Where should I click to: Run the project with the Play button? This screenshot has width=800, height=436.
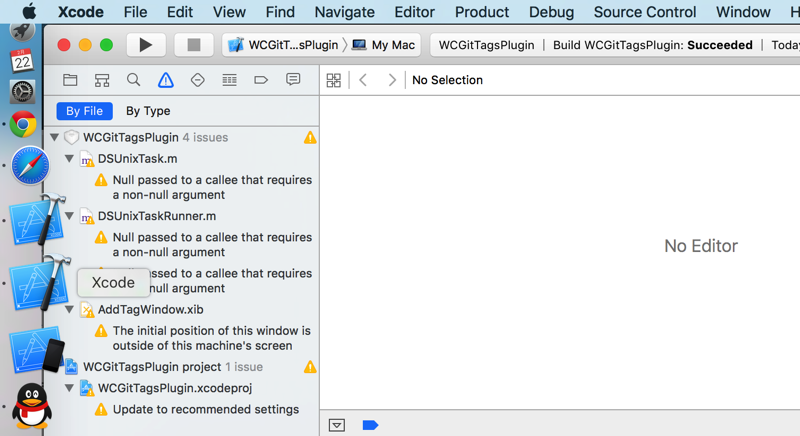145,45
